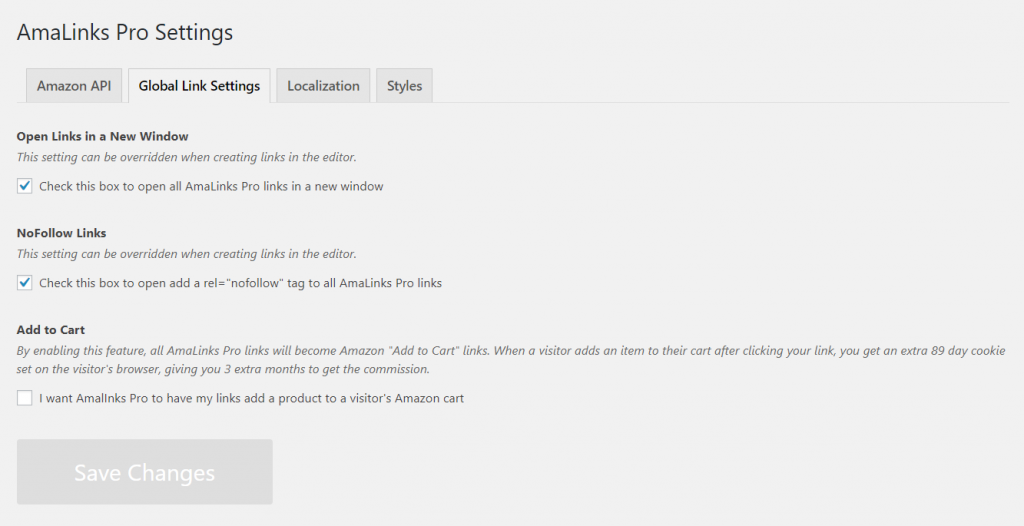The image size is (1024, 526).
Task: Click the italic override note under Open Links
Action: (186, 157)
